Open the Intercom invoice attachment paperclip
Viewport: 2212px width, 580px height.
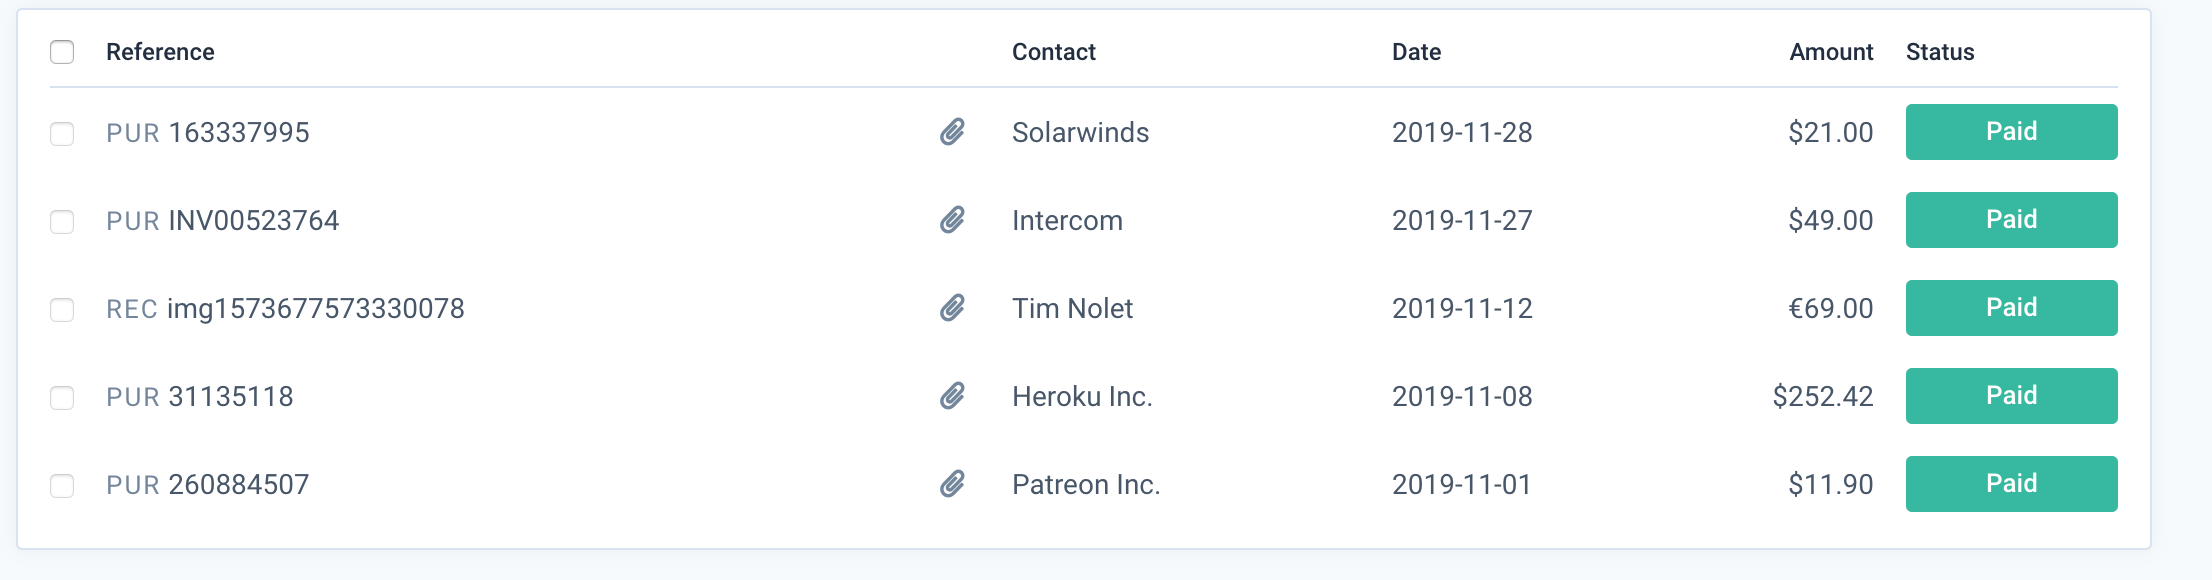tap(952, 220)
